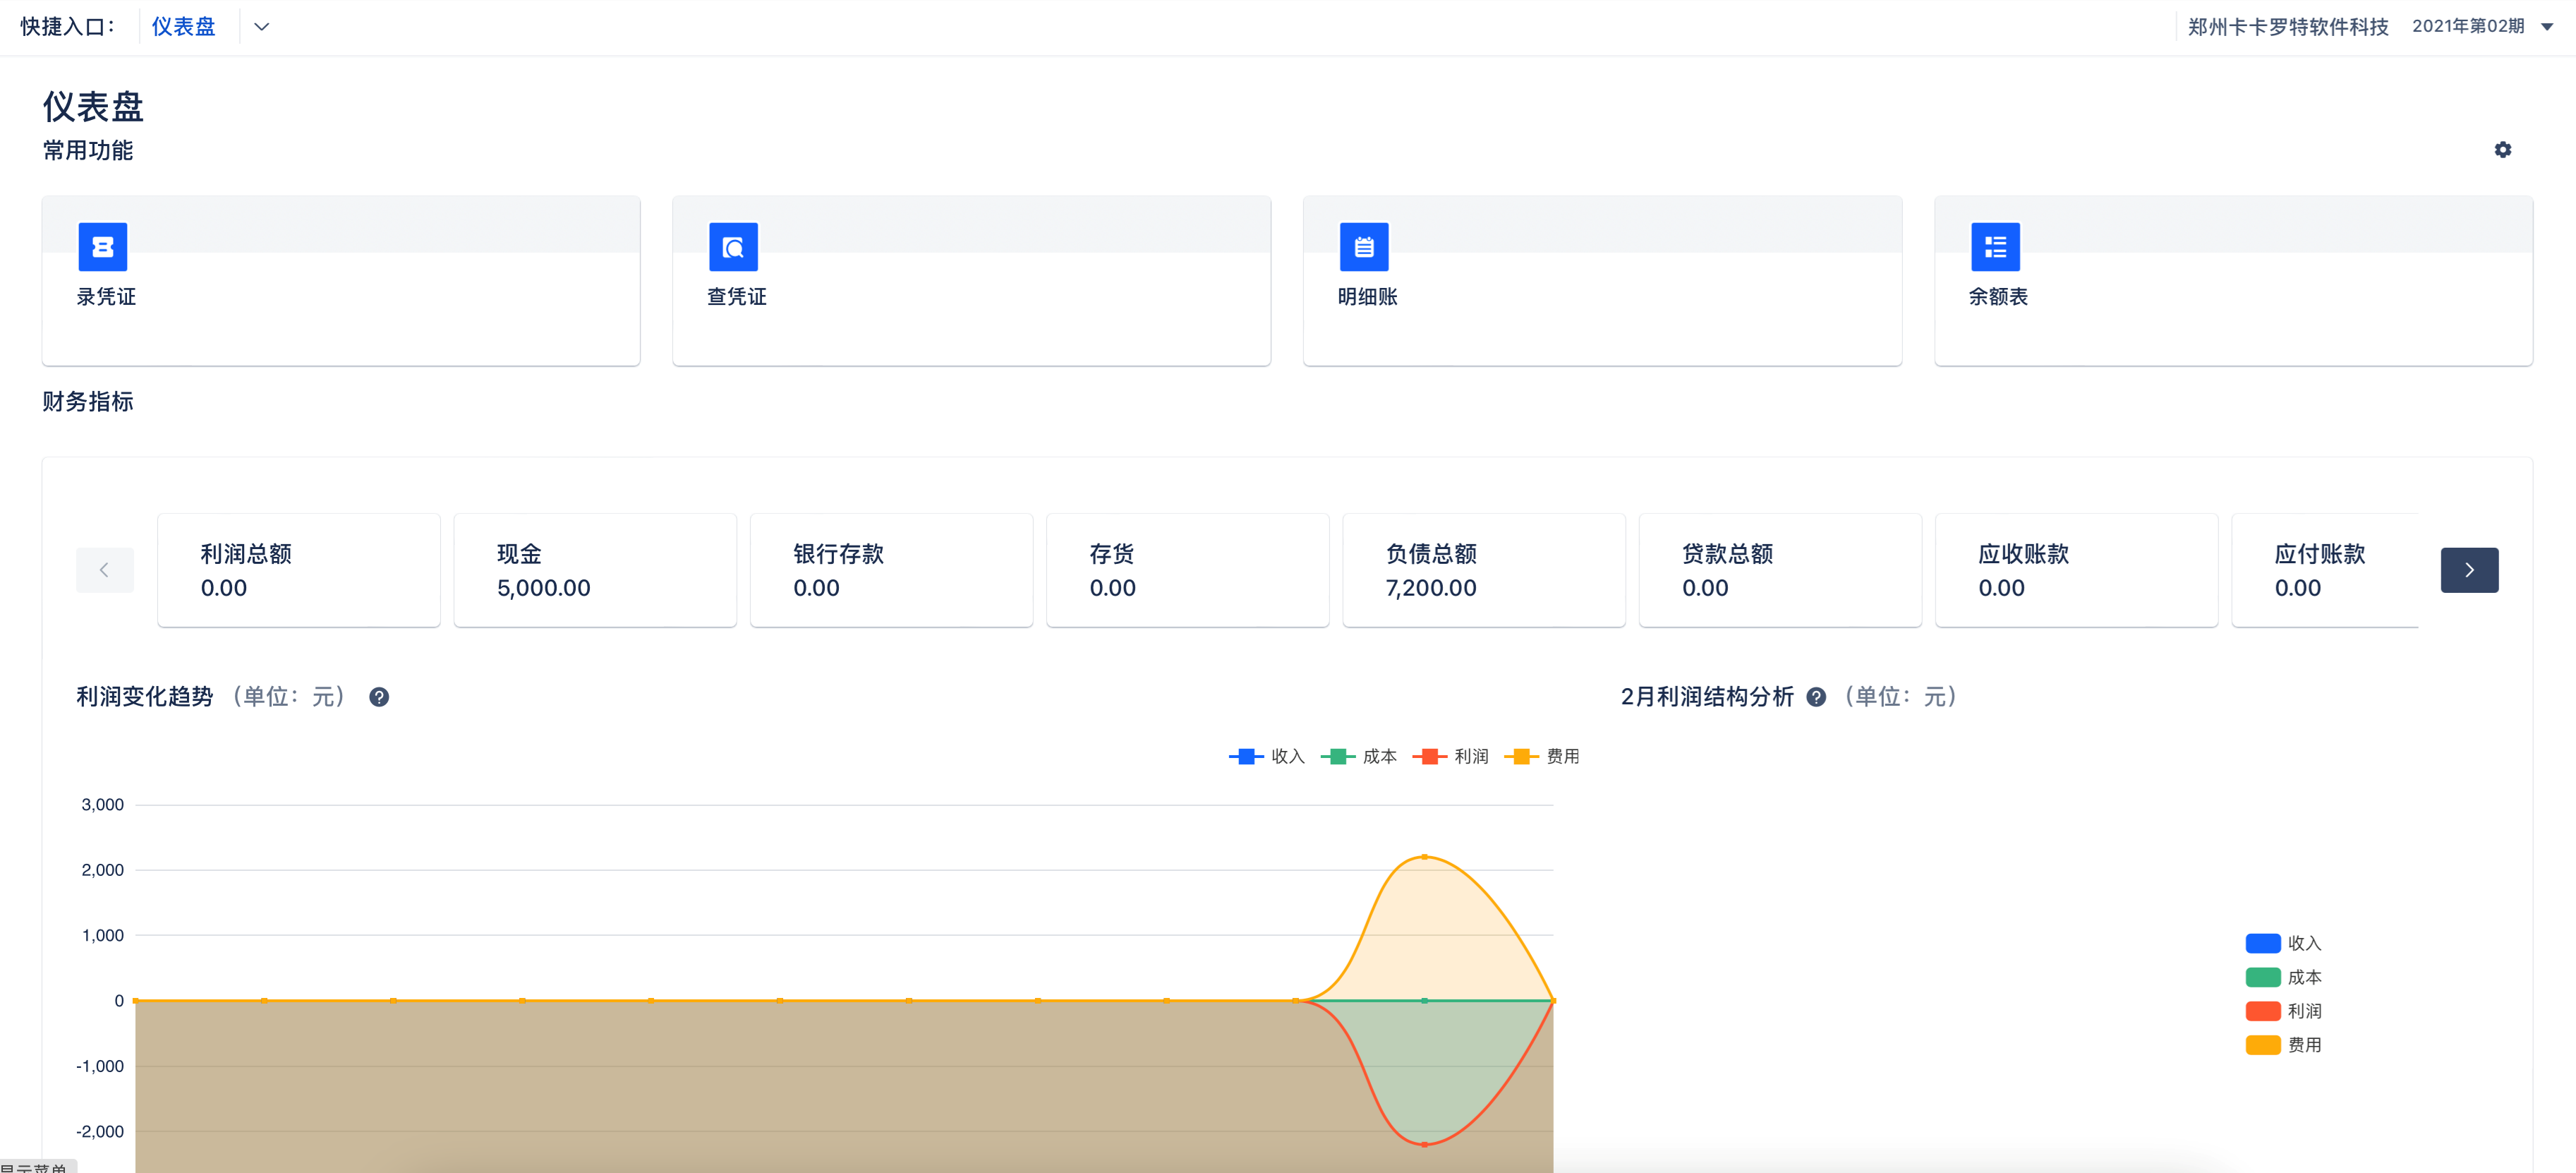Open the 录凭证 voucher entry icon
The image size is (2576, 1173).
(103, 247)
